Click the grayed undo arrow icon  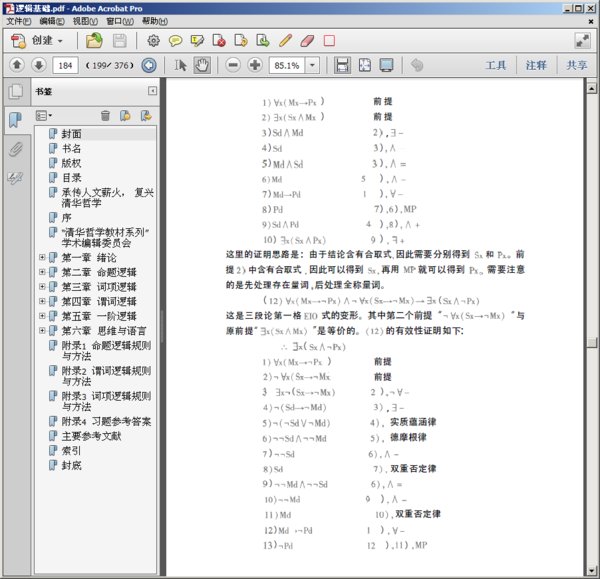(417, 65)
